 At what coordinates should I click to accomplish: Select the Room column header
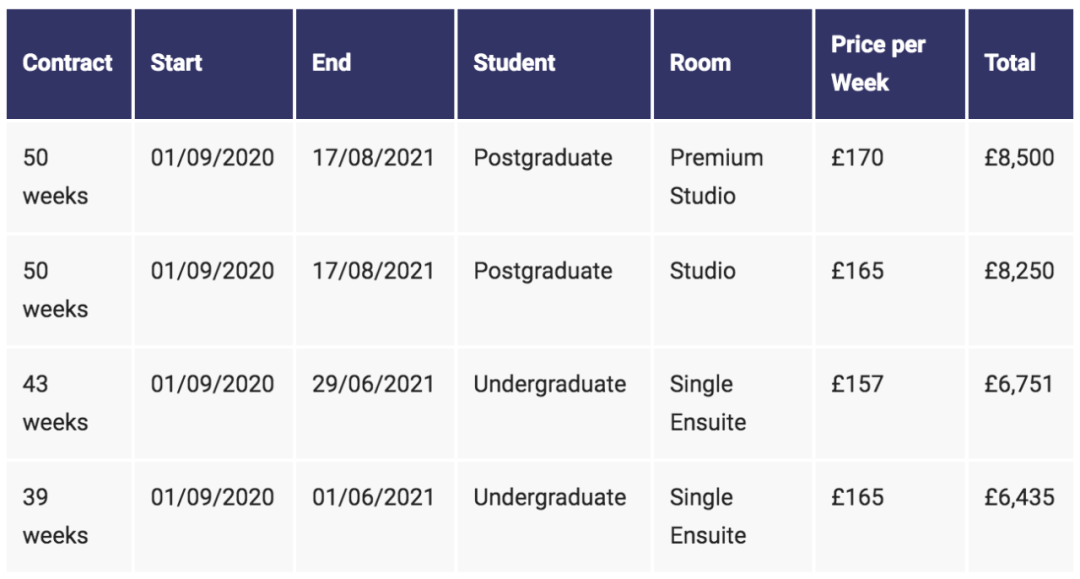tap(733, 64)
